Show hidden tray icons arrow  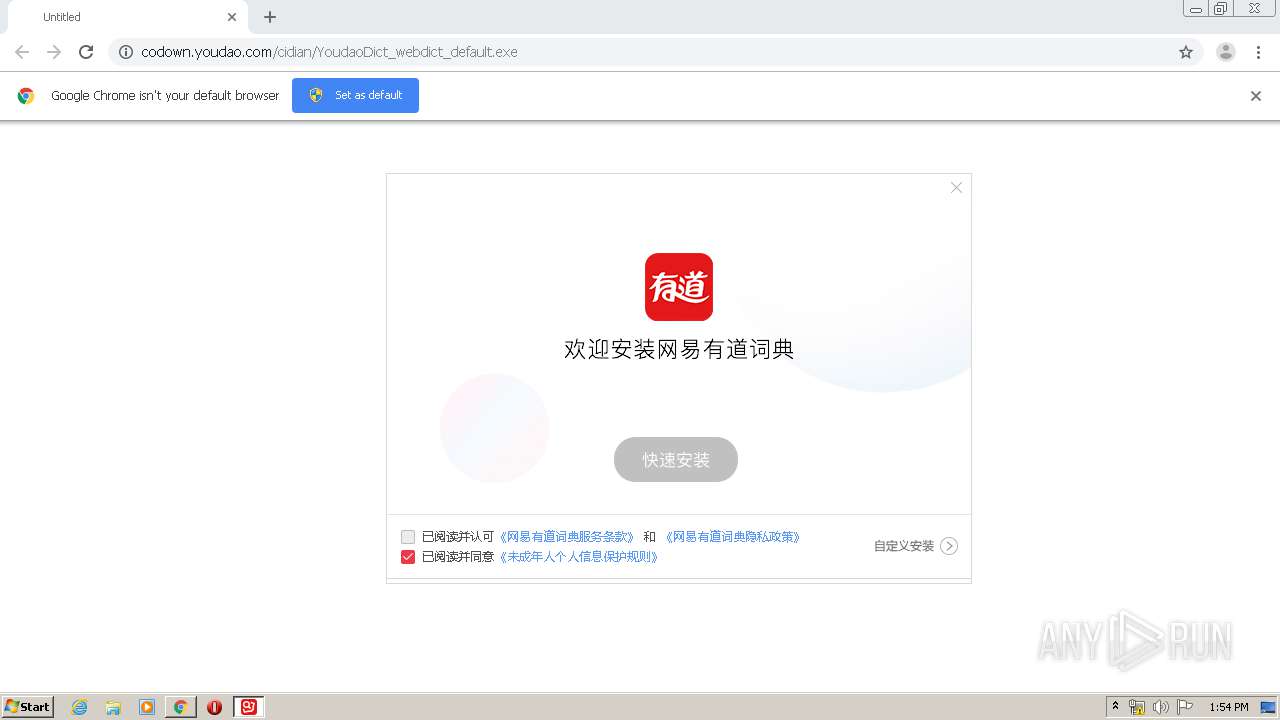[1116, 707]
